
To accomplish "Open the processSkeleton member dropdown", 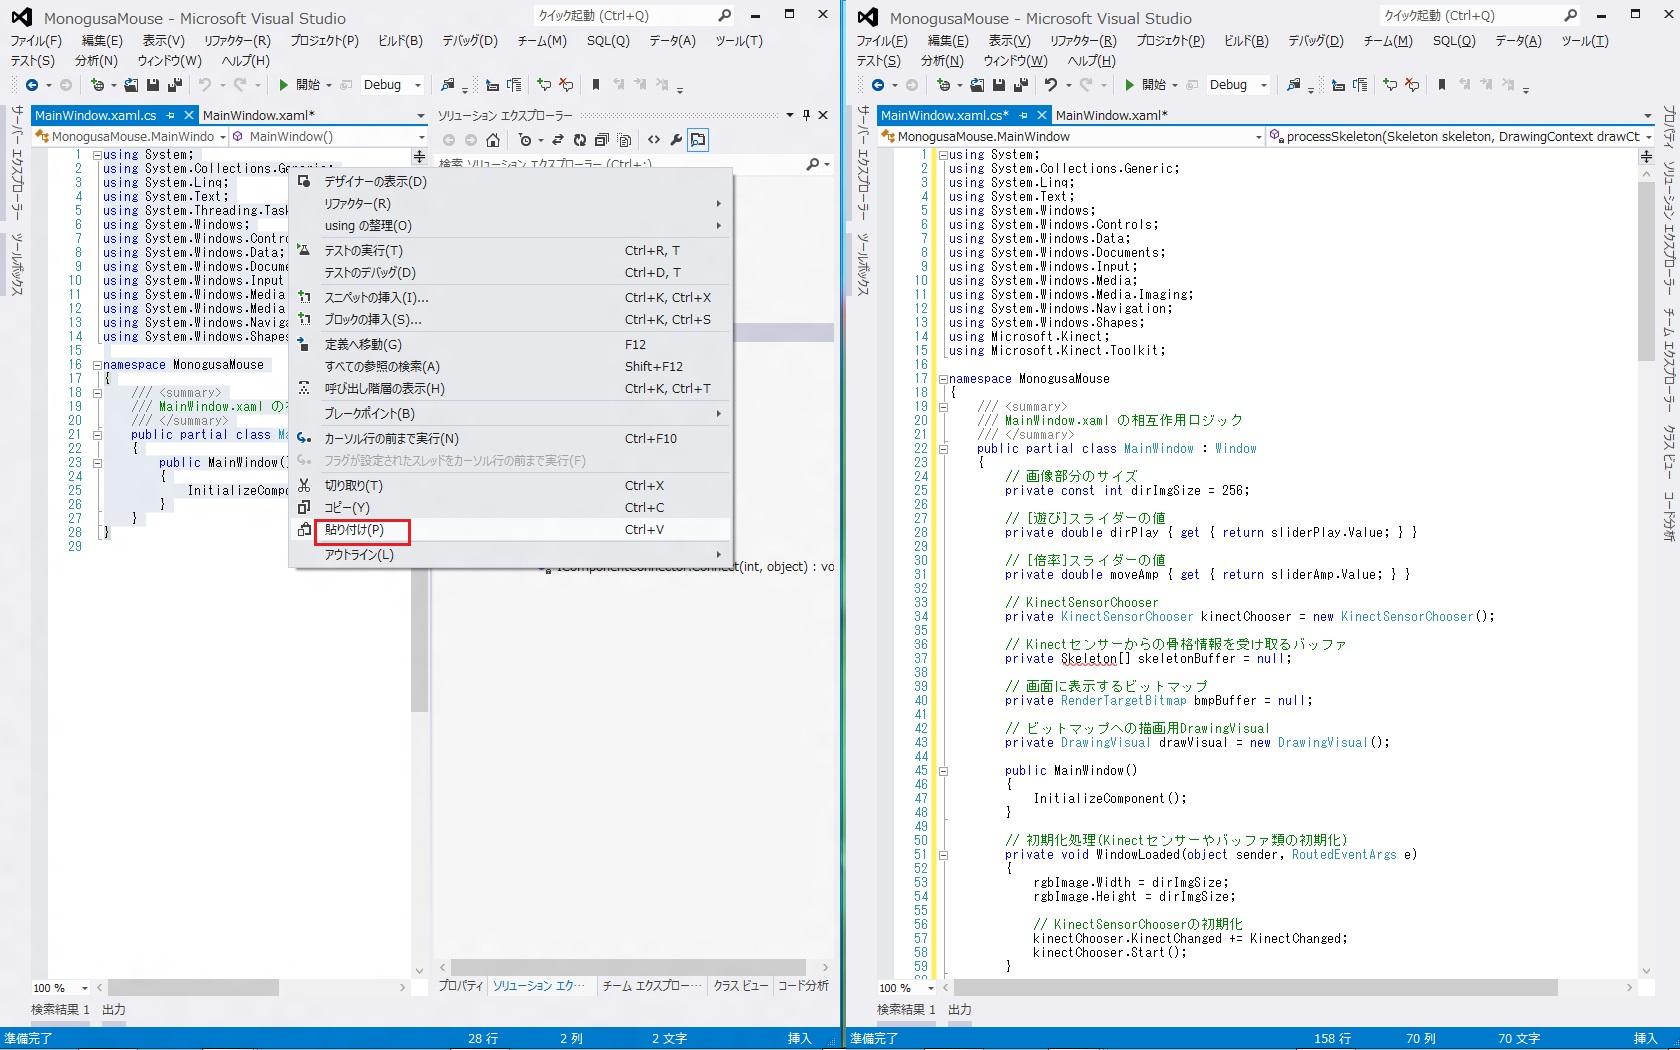I will 1461,137.
